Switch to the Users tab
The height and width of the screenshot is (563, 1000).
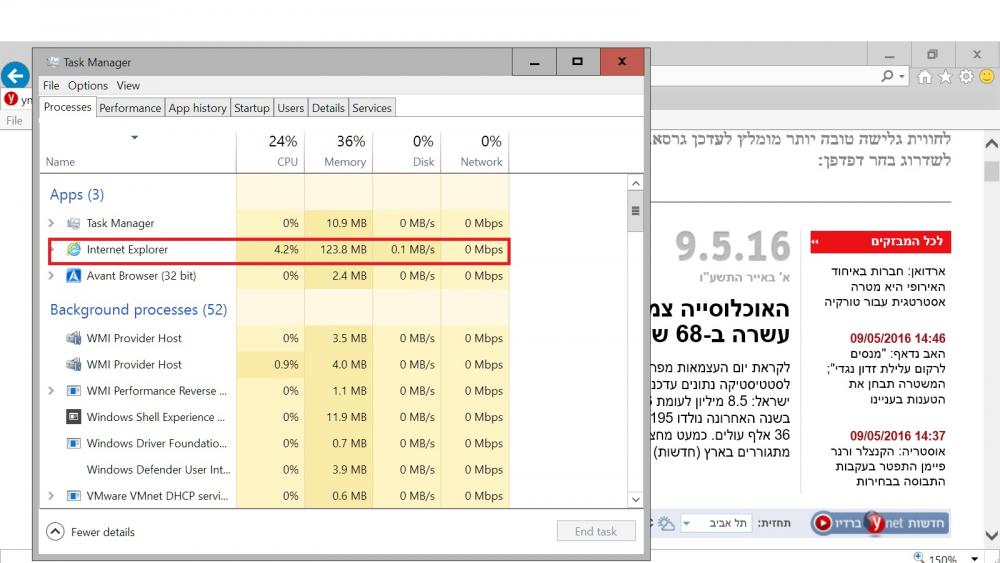point(291,108)
